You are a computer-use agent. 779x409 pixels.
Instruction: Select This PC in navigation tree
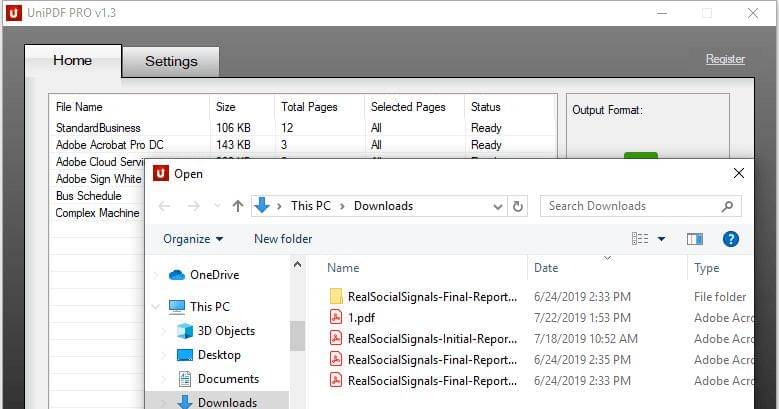(210, 307)
